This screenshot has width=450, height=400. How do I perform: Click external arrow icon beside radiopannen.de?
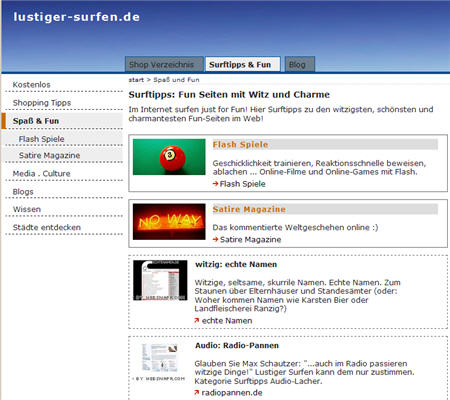tap(197, 393)
